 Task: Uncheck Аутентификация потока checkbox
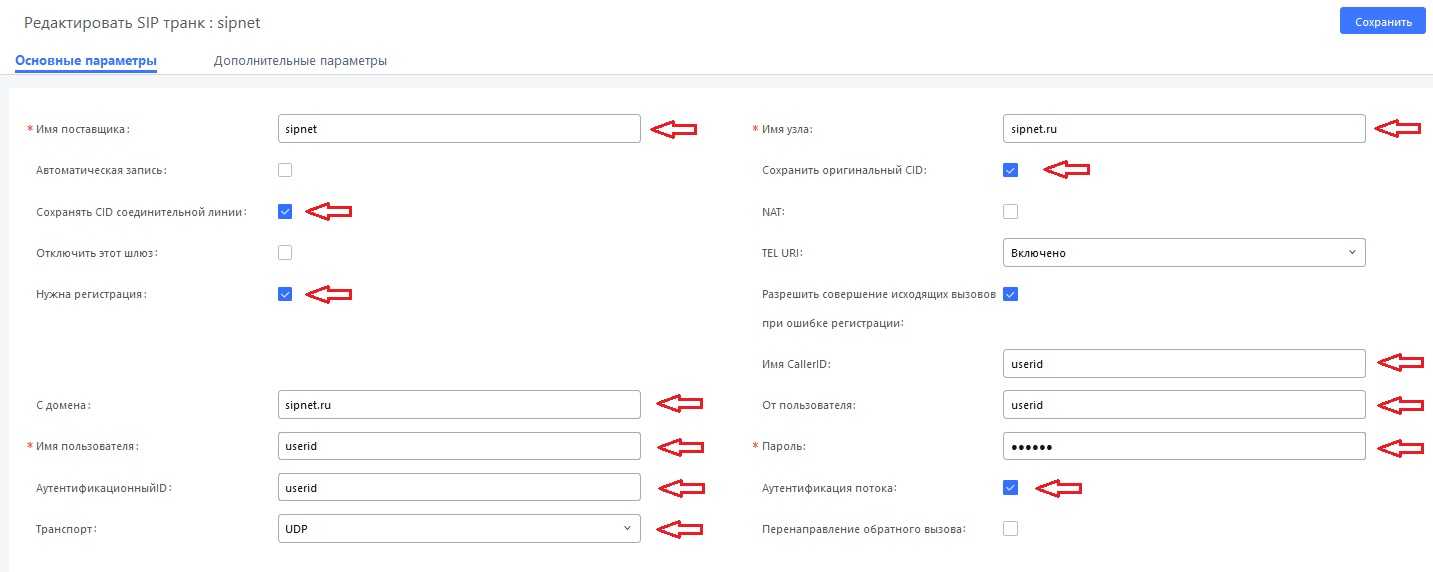(x=1010, y=488)
